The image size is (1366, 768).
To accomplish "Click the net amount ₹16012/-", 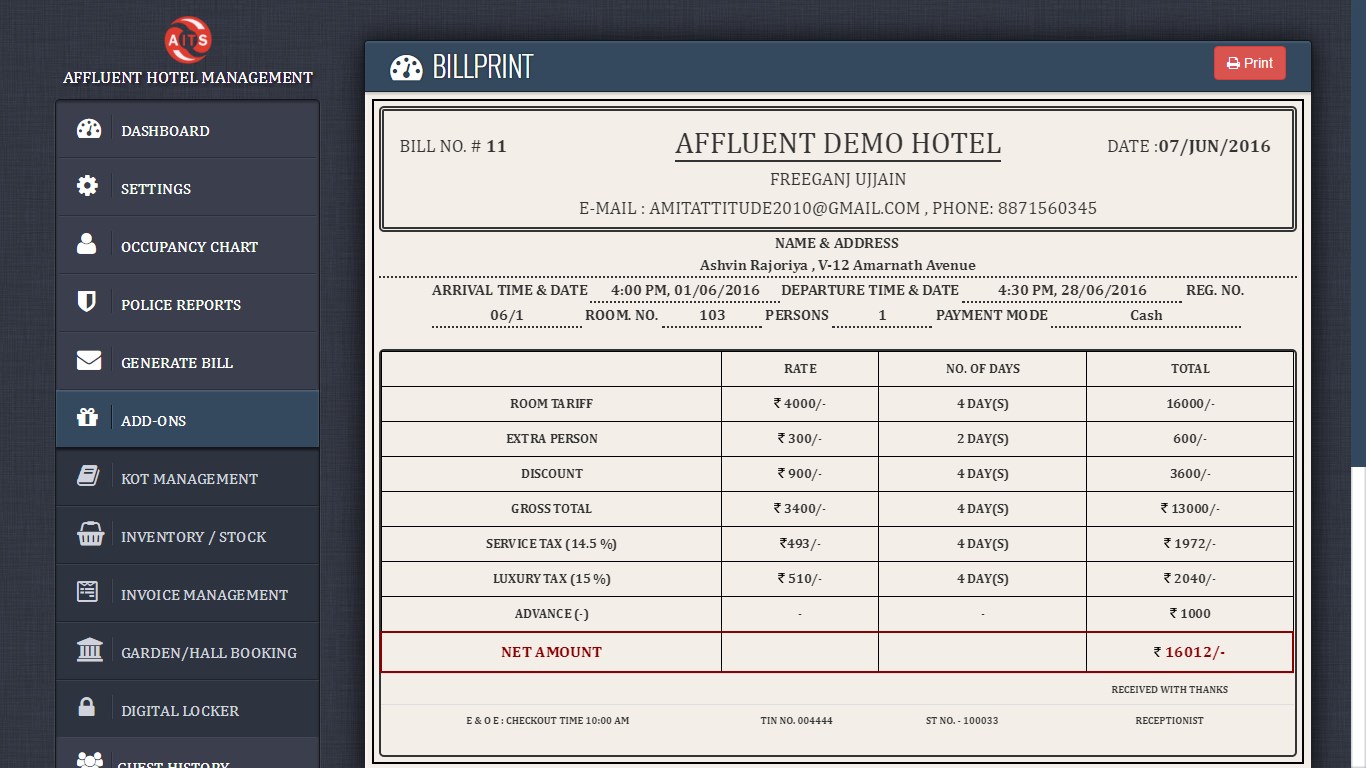I will coord(1190,652).
